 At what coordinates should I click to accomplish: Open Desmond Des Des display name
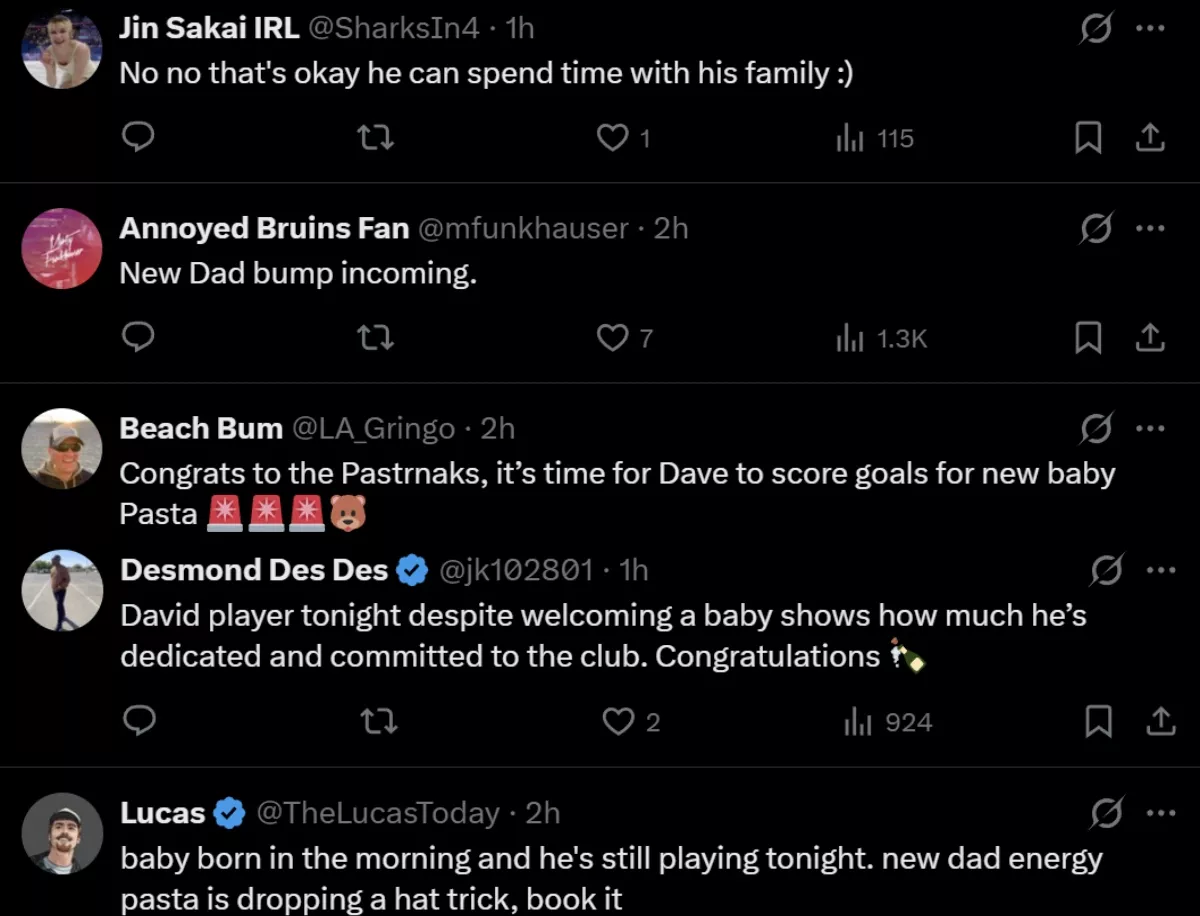[x=254, y=570]
